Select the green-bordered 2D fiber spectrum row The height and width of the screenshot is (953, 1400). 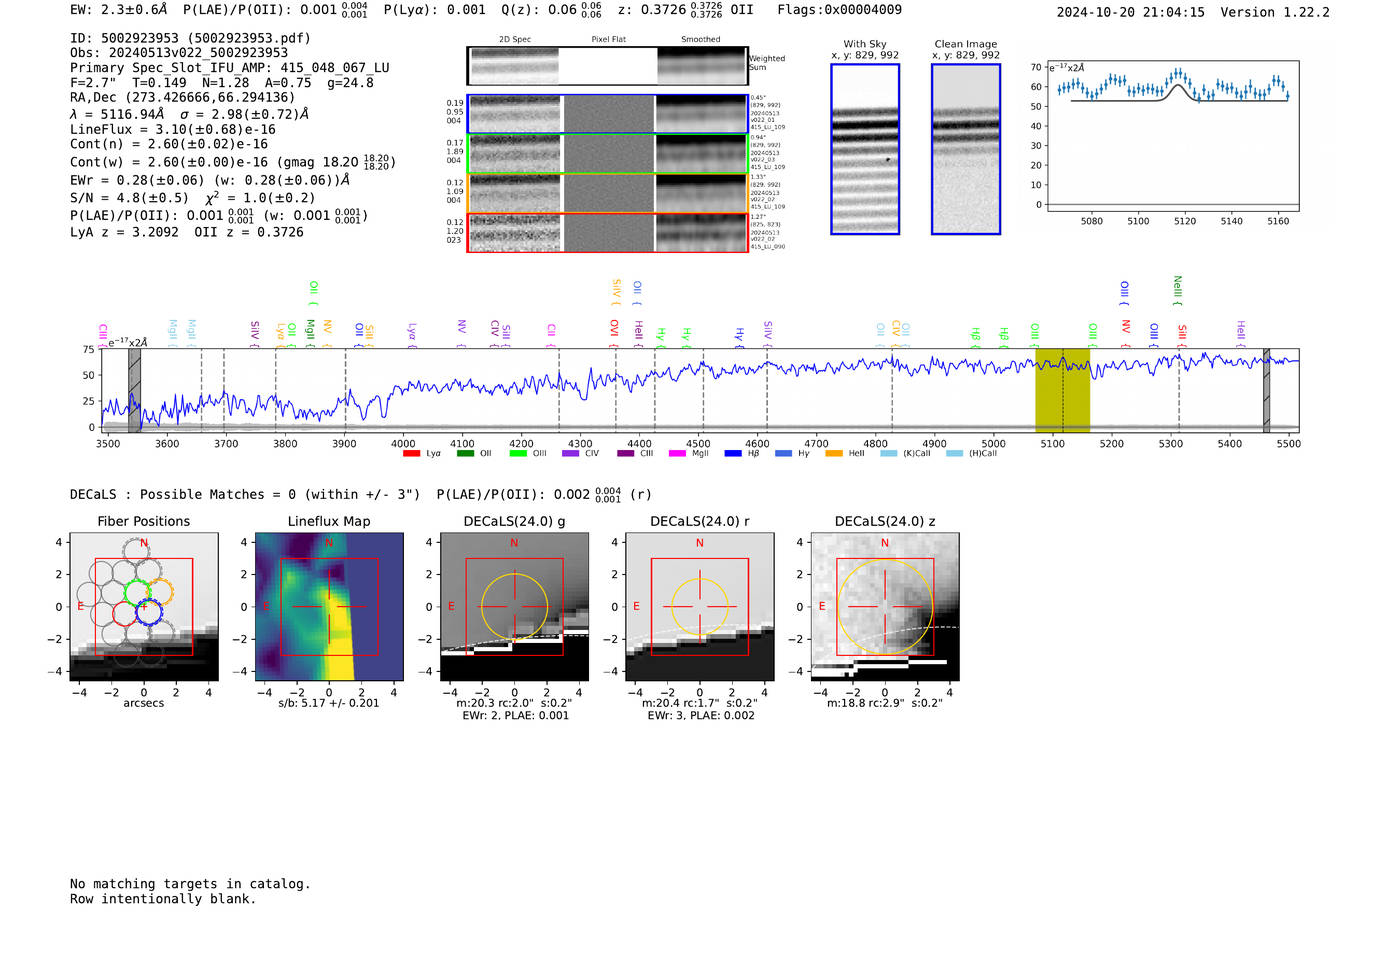607,153
